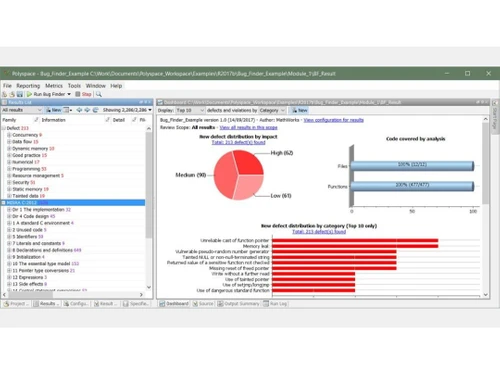Open the Metrics menu
The width and height of the screenshot is (500, 375).
tap(54, 86)
